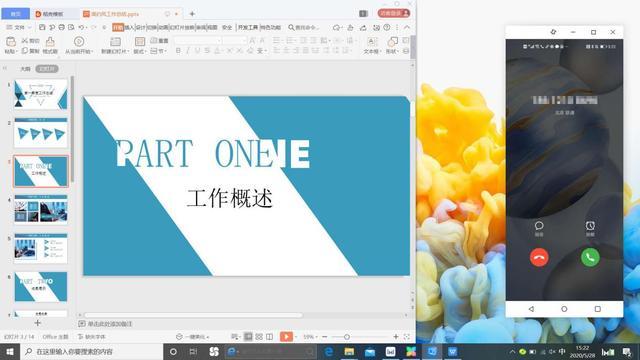Toggle Underline formatting
This screenshot has height=360, width=640.
pos(198,51)
